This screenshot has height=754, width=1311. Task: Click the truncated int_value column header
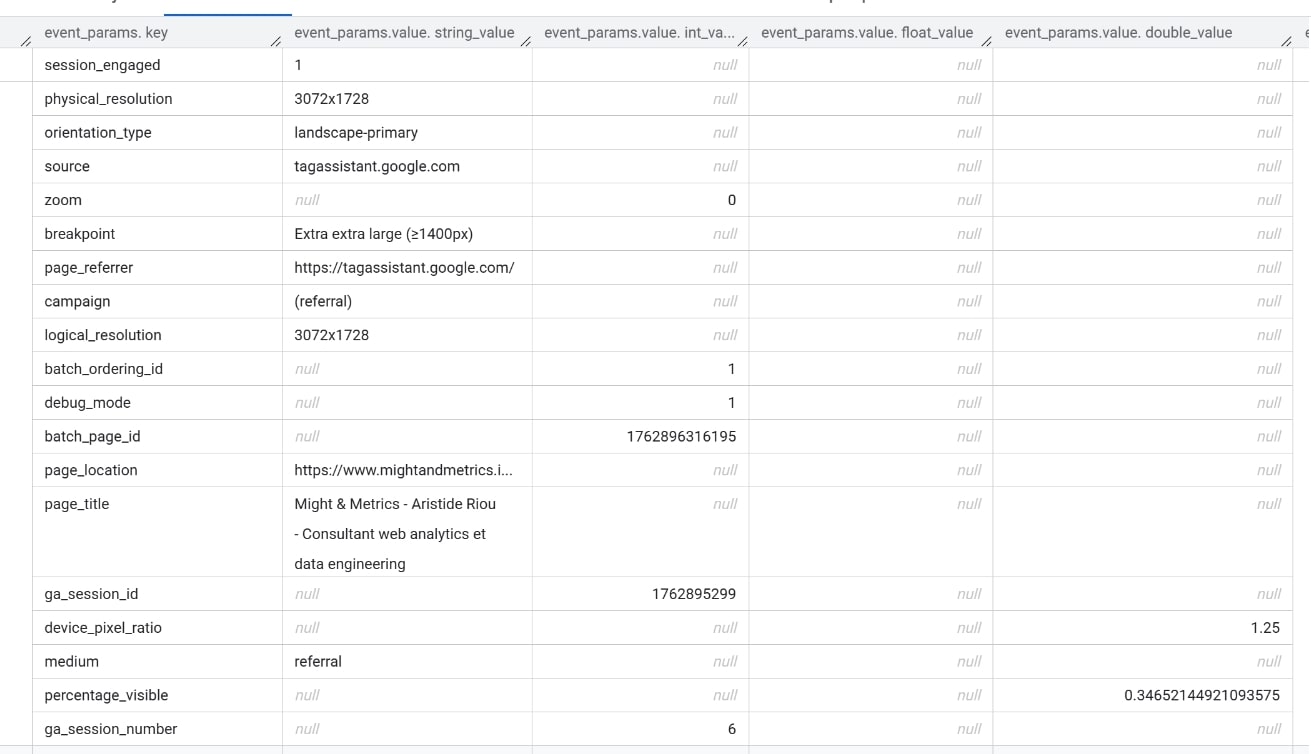click(x=638, y=33)
